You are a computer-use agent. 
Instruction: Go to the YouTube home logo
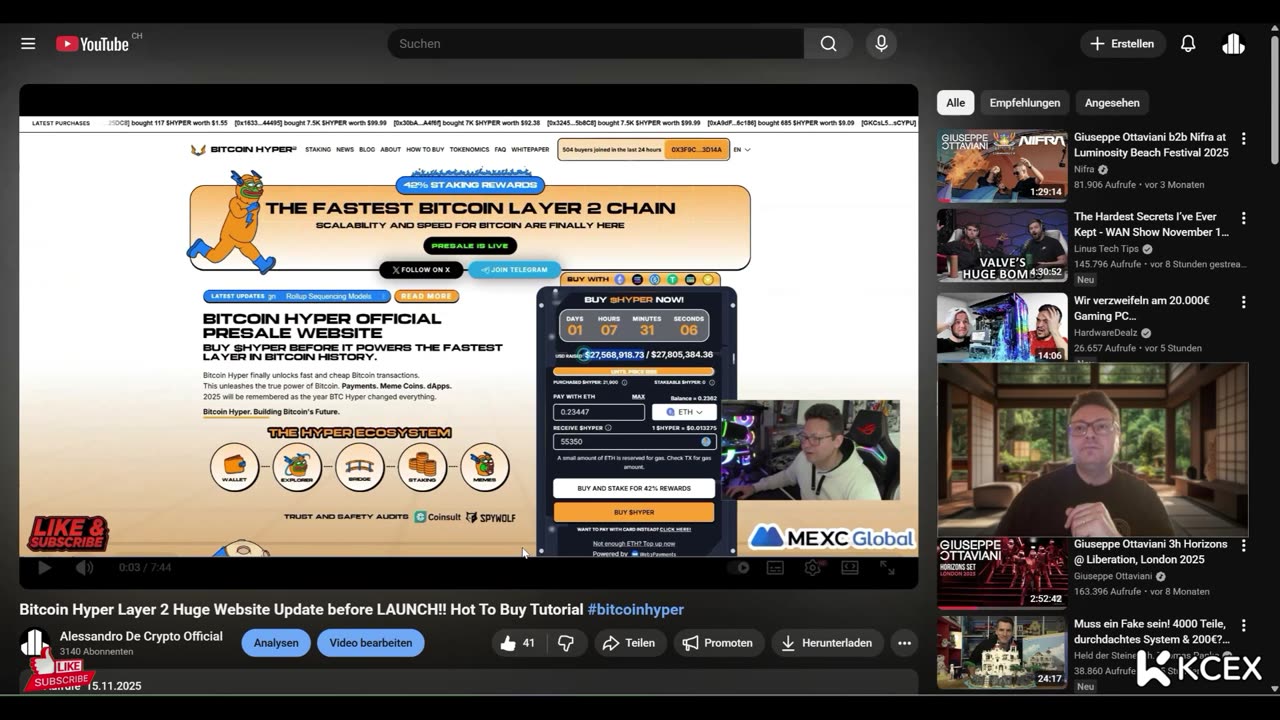click(x=92, y=44)
